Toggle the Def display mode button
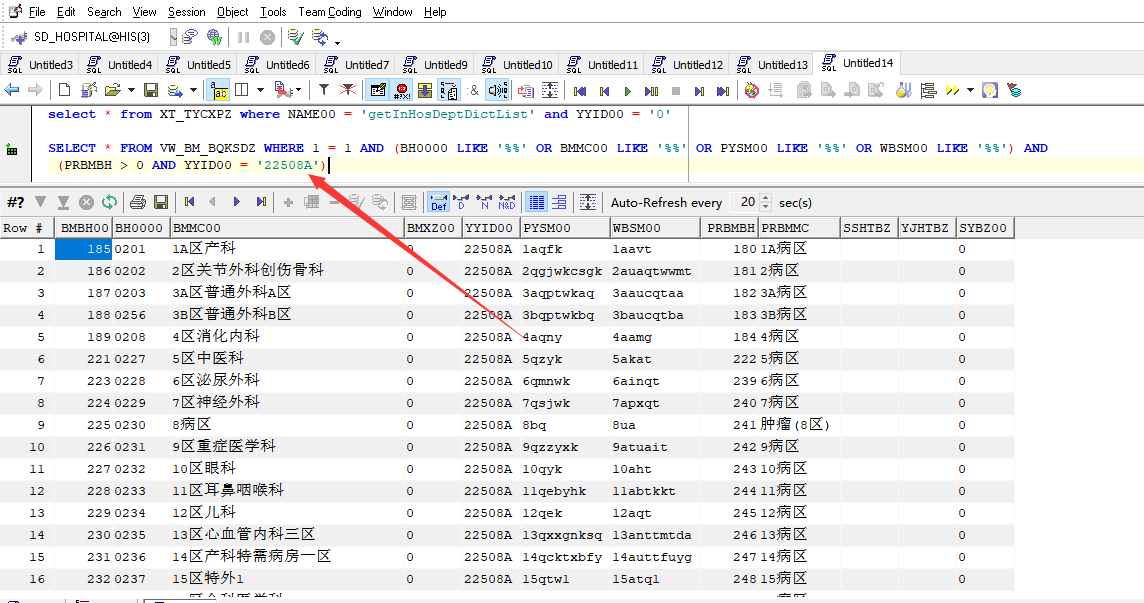 pyautogui.click(x=438, y=202)
